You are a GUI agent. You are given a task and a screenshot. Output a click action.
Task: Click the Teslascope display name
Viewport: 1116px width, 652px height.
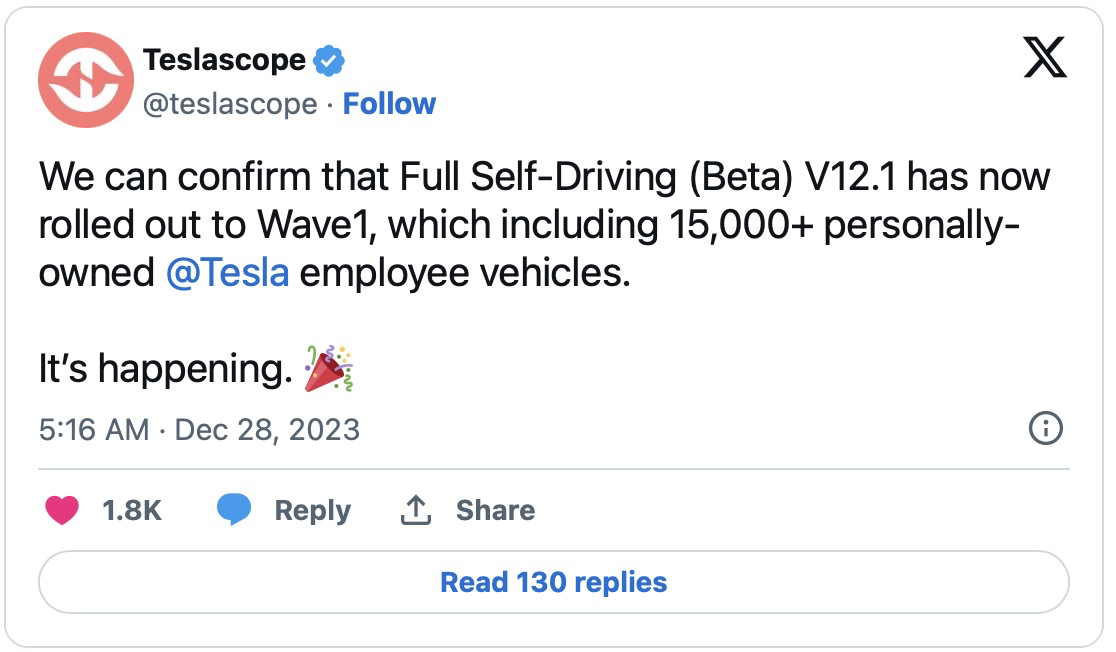pyautogui.click(x=224, y=61)
